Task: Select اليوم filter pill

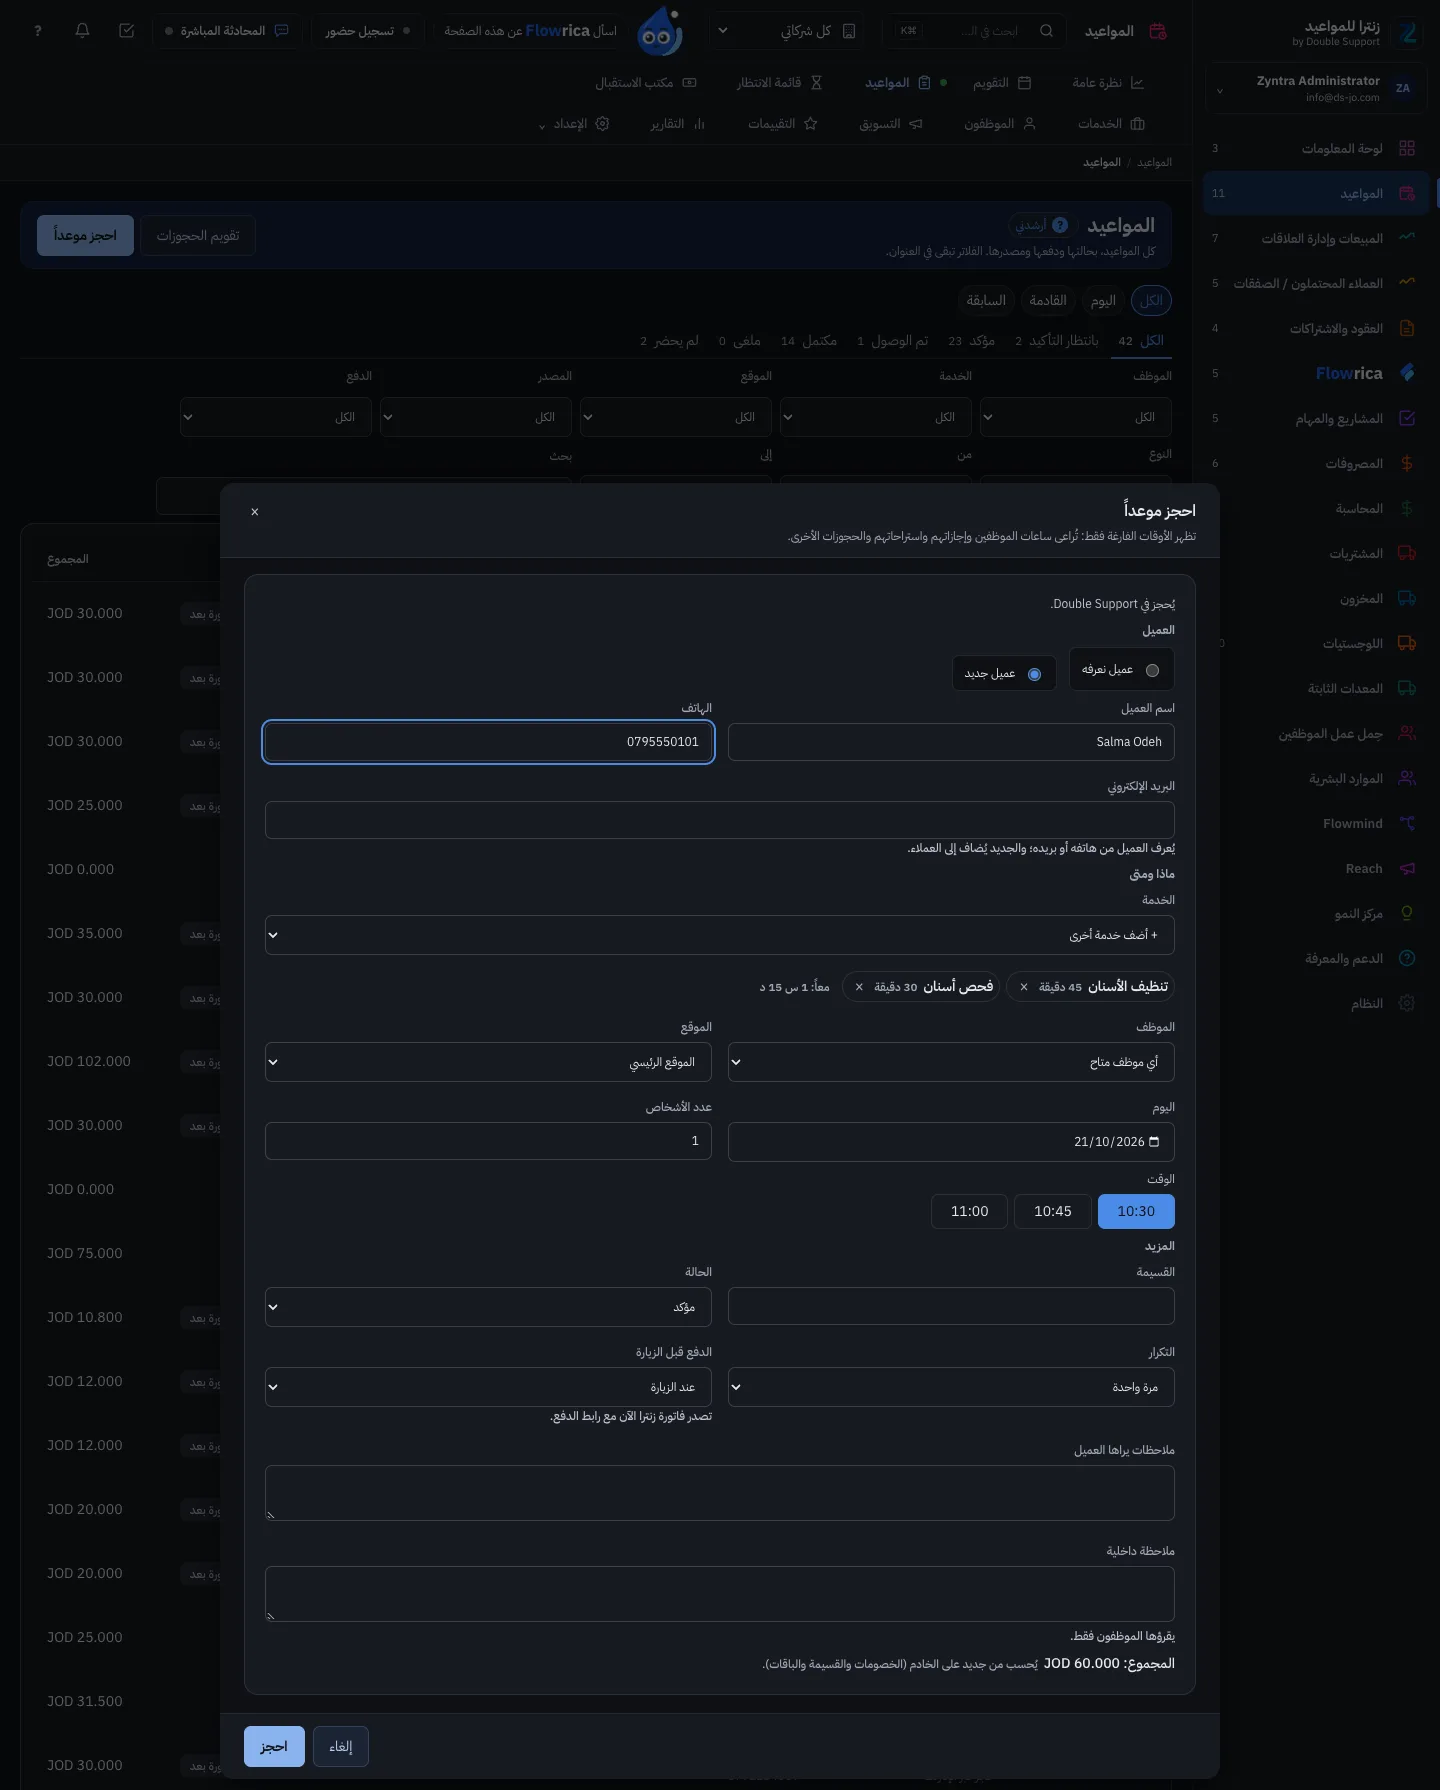Action: point(1103,300)
